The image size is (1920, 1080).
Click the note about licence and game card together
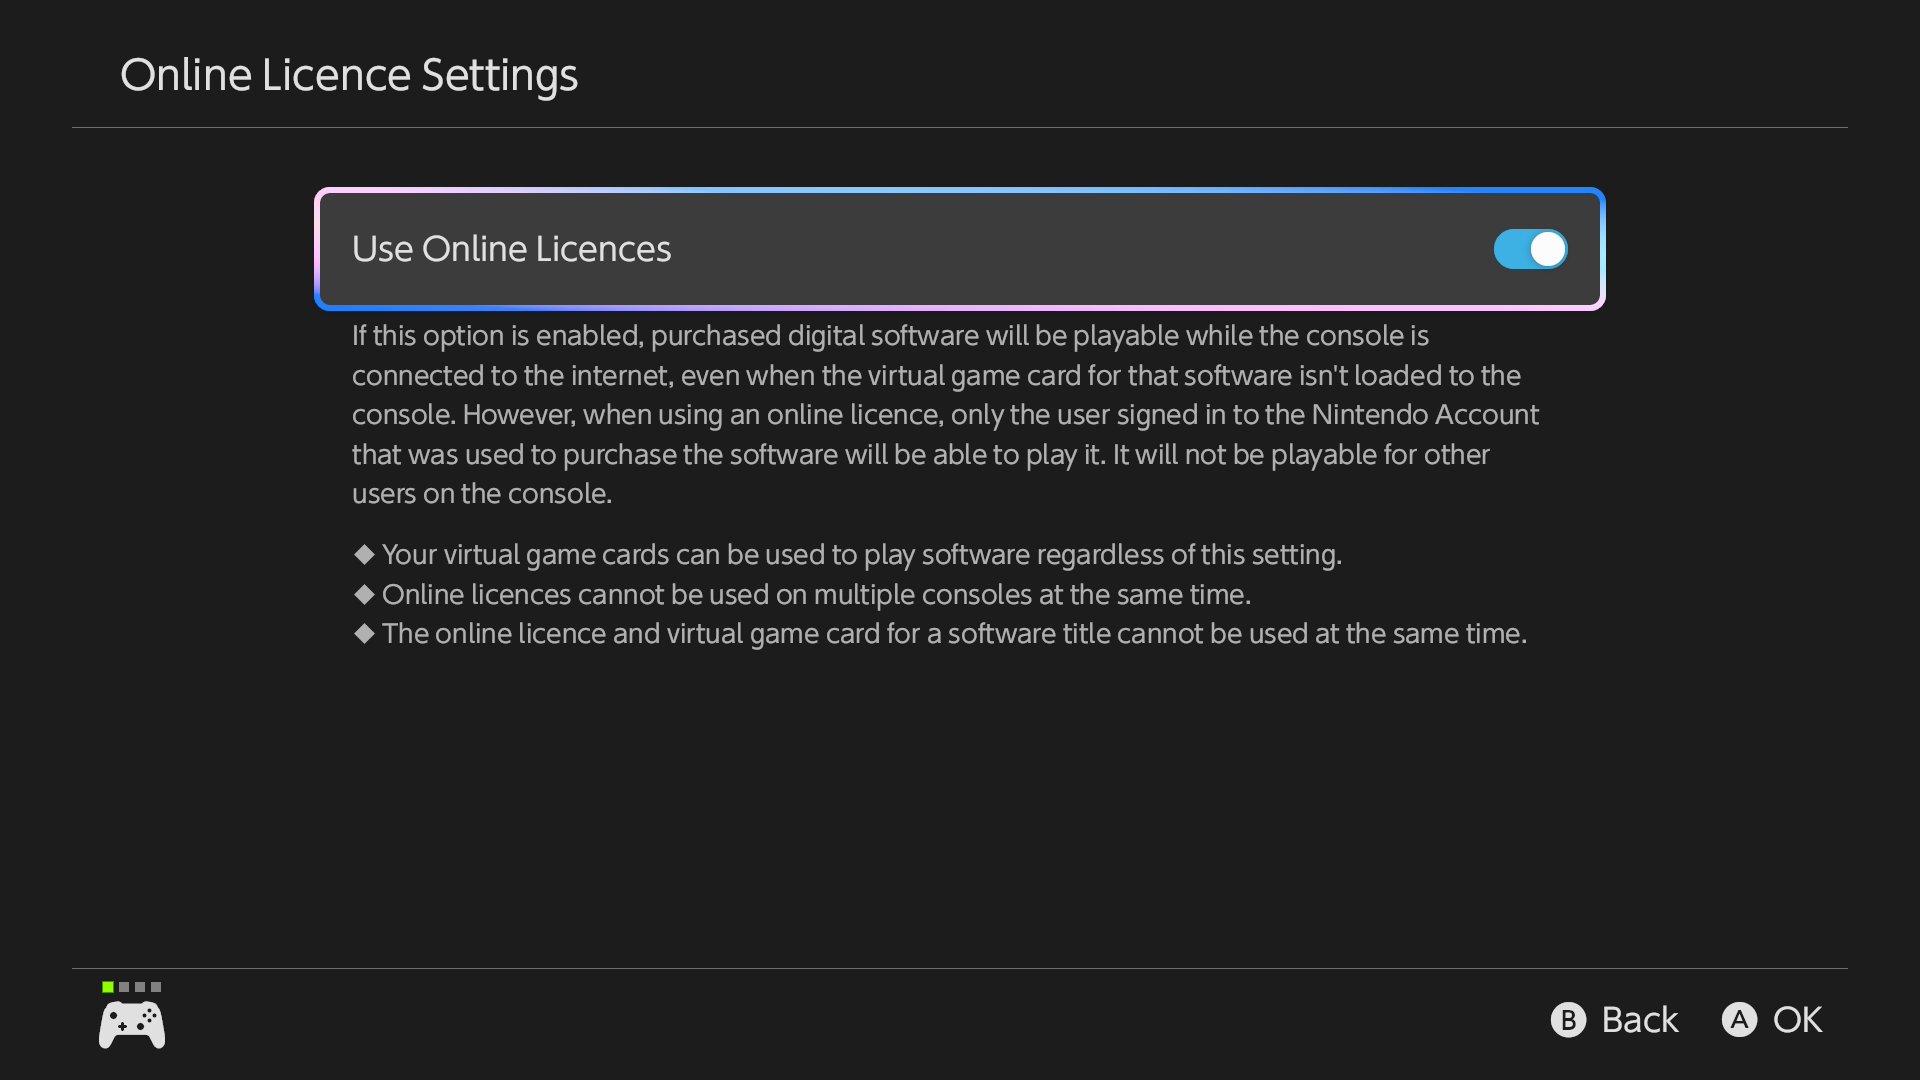[x=954, y=634]
